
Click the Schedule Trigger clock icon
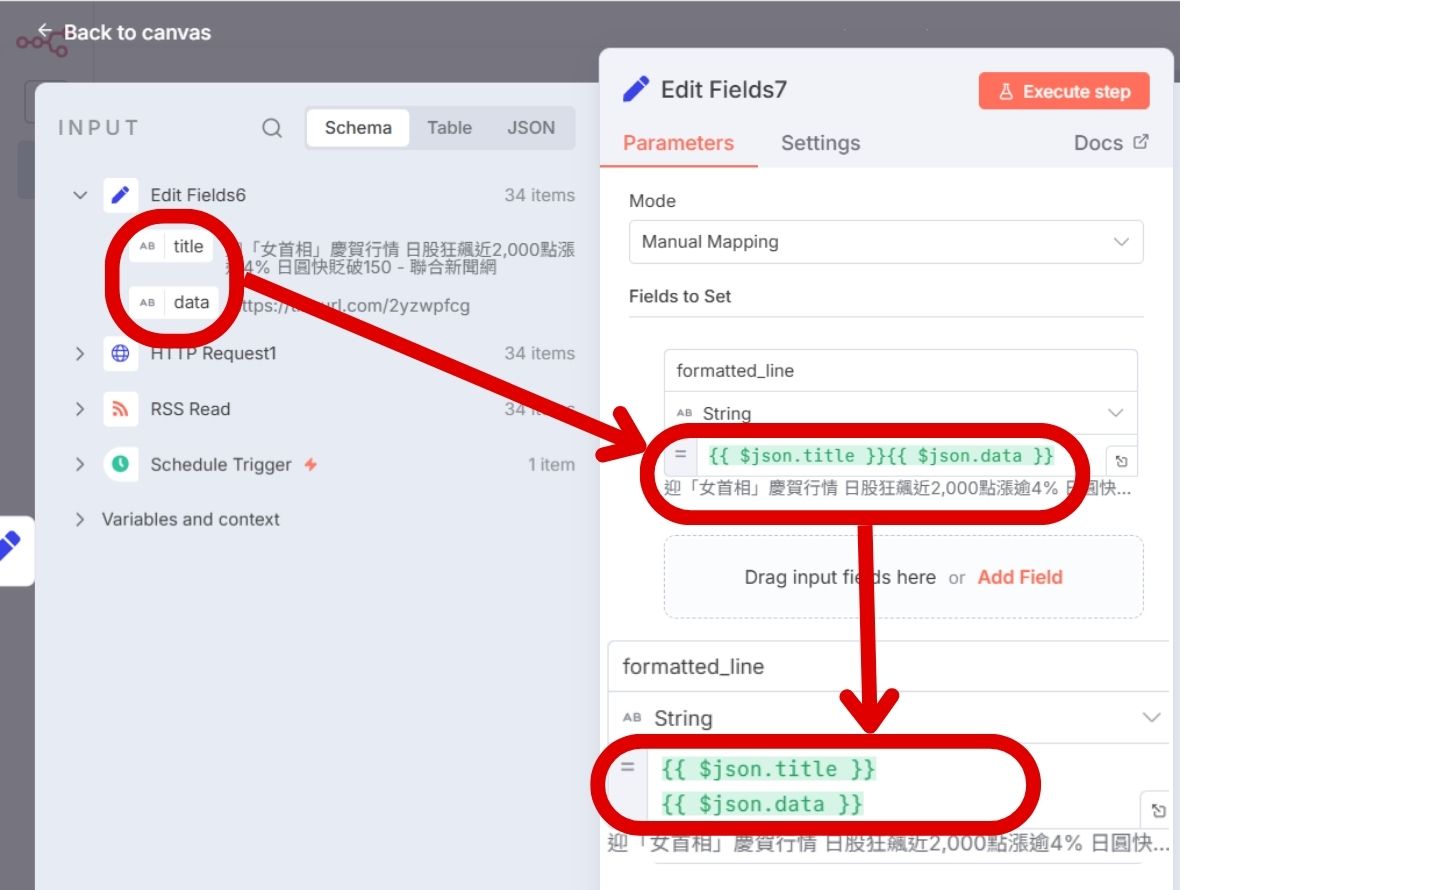point(120,464)
